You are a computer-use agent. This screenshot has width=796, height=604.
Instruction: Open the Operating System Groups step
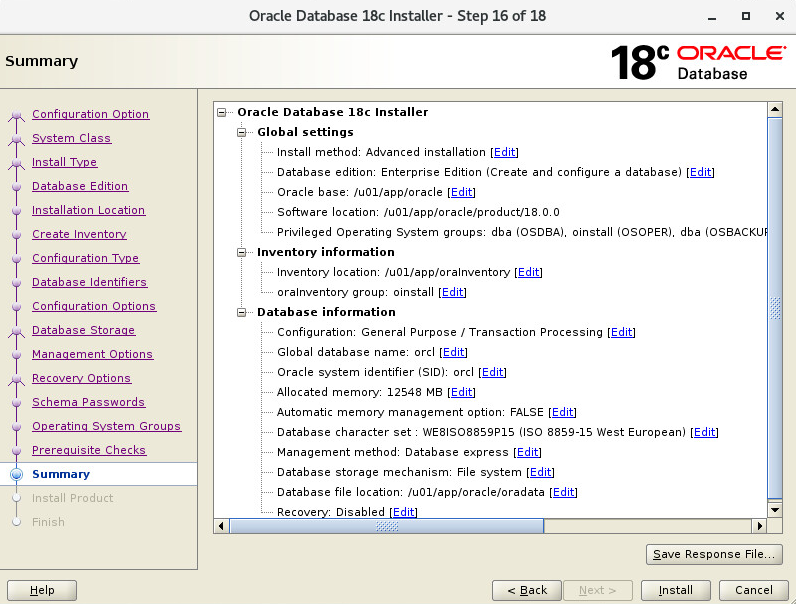click(107, 426)
